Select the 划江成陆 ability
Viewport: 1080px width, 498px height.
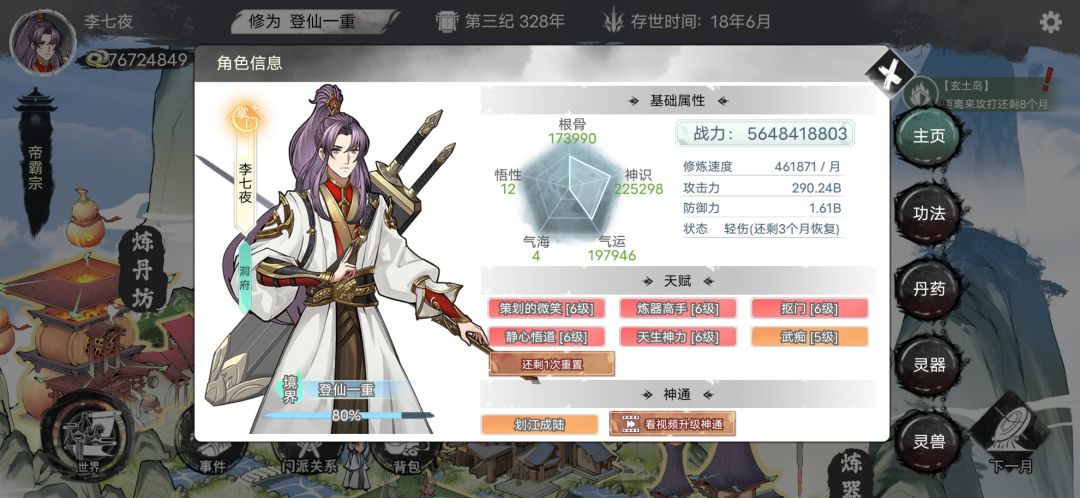pyautogui.click(x=539, y=424)
